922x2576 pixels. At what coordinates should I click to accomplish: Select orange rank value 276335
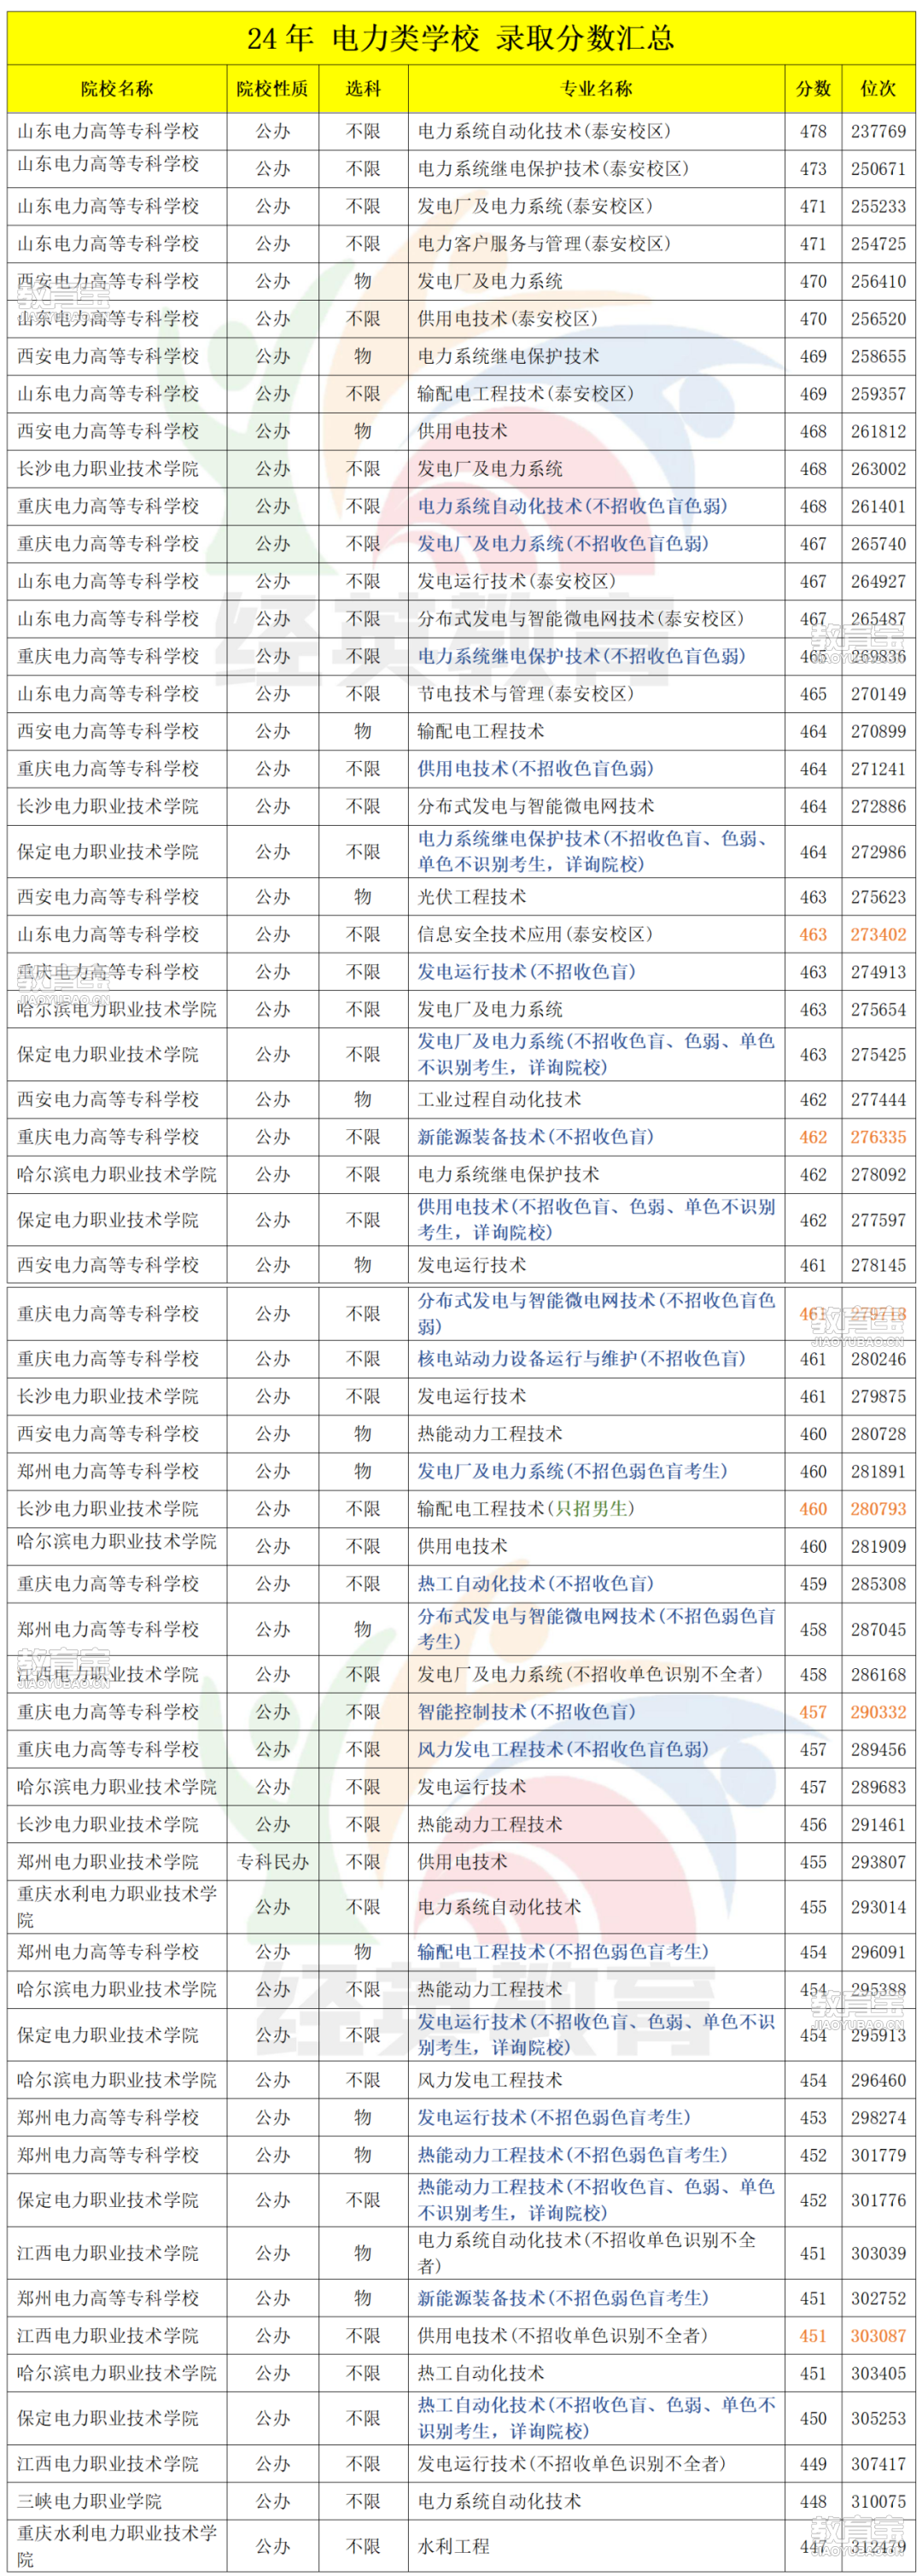[878, 1137]
